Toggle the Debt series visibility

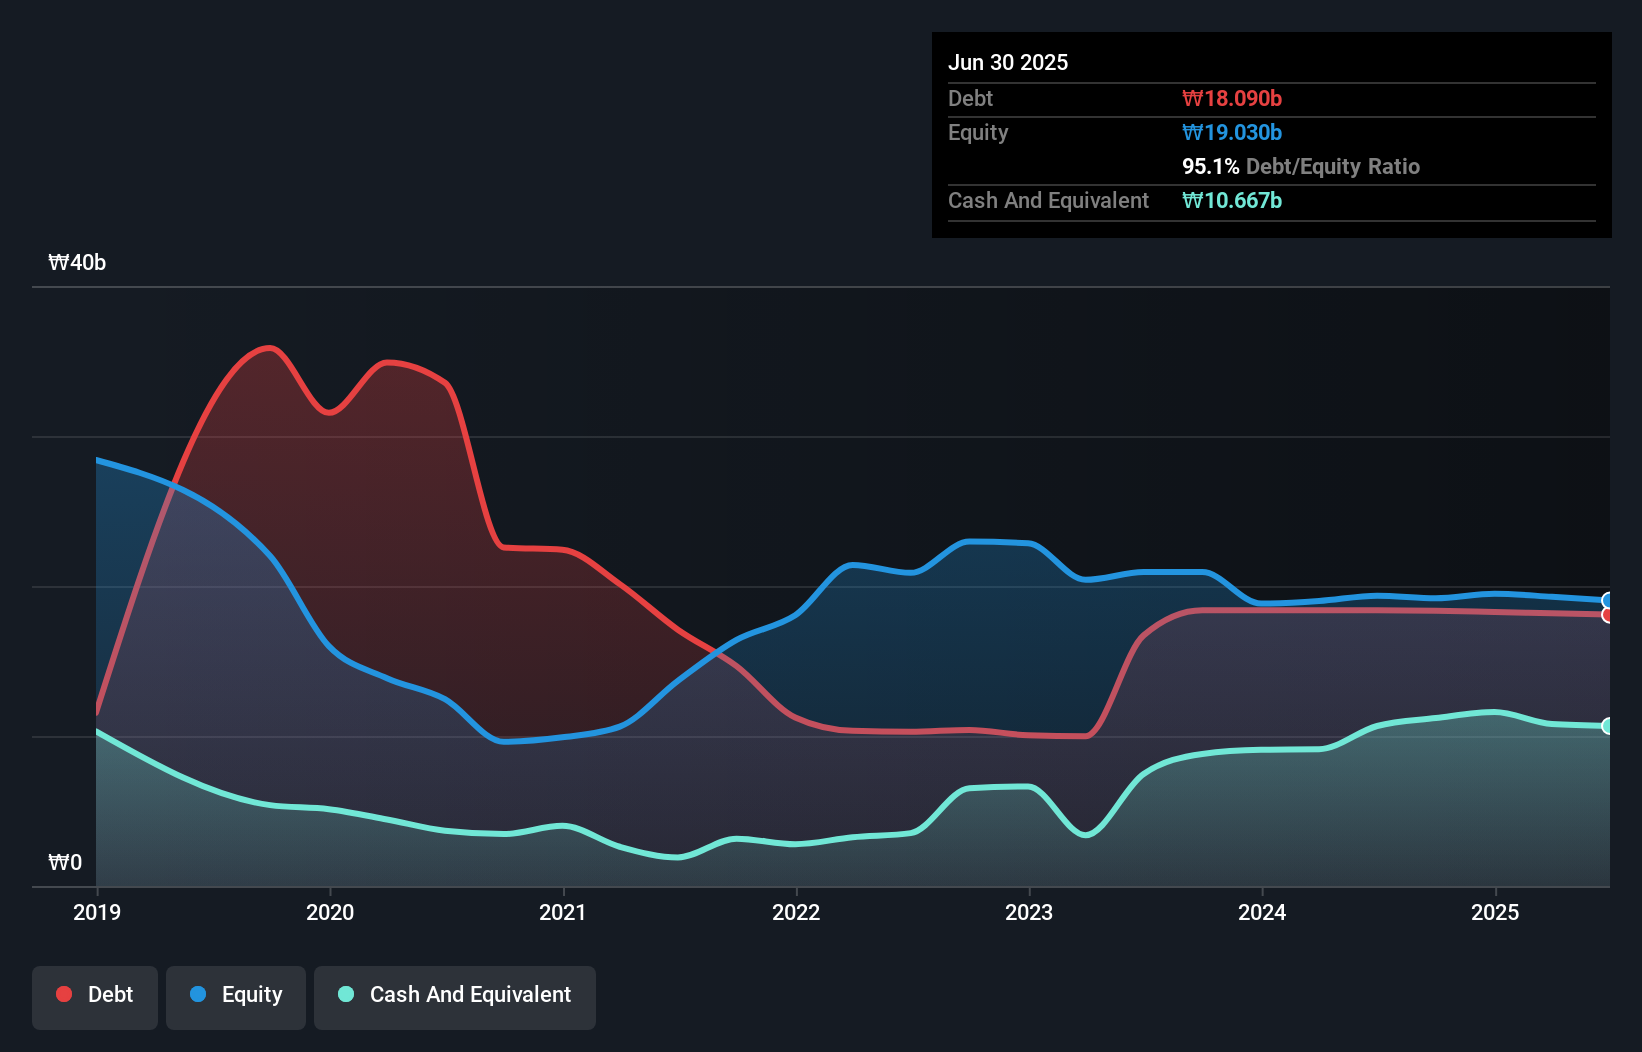[x=94, y=994]
